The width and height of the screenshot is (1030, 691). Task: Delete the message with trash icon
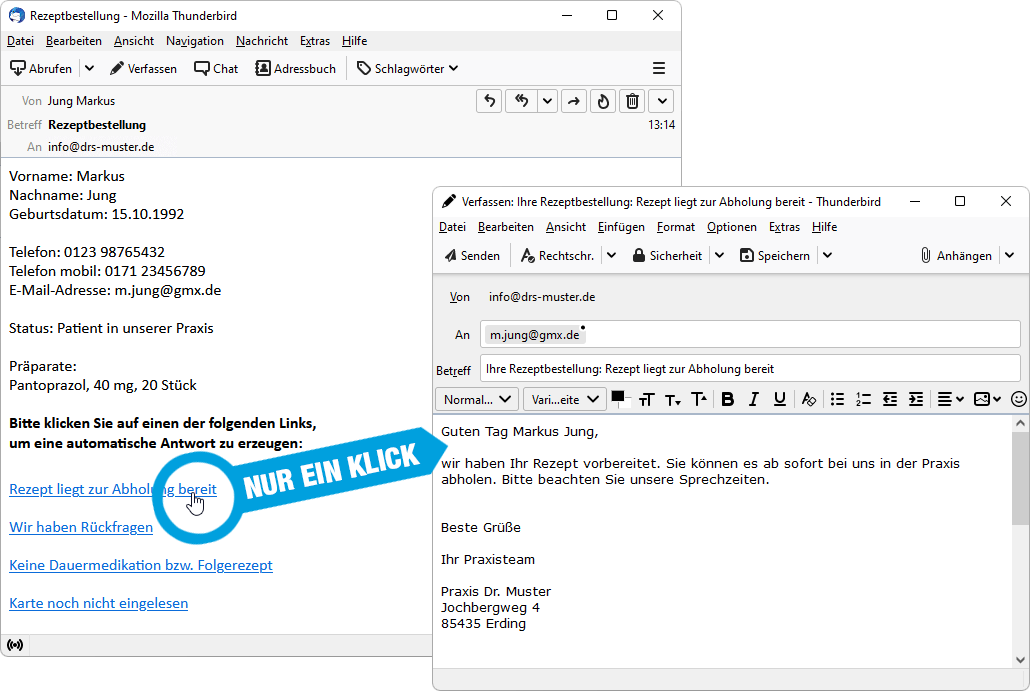tap(632, 101)
